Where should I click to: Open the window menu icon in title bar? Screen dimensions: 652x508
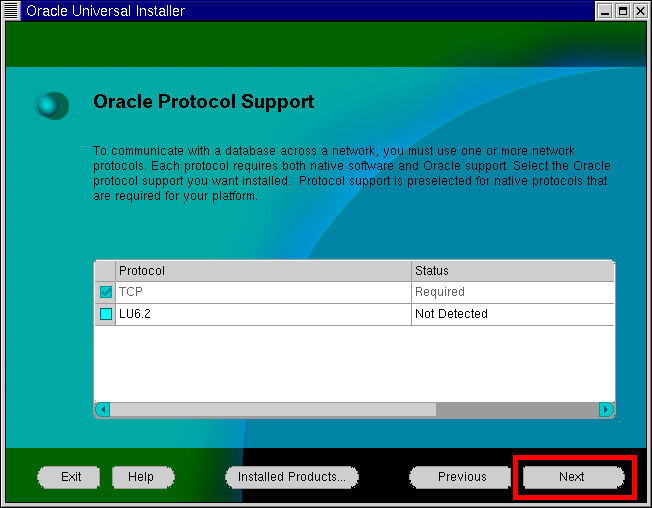click(11, 11)
